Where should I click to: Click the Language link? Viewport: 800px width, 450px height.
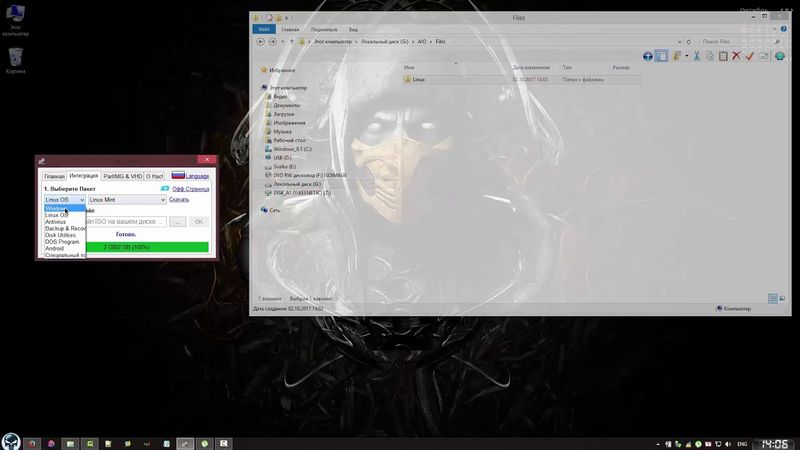[197, 176]
